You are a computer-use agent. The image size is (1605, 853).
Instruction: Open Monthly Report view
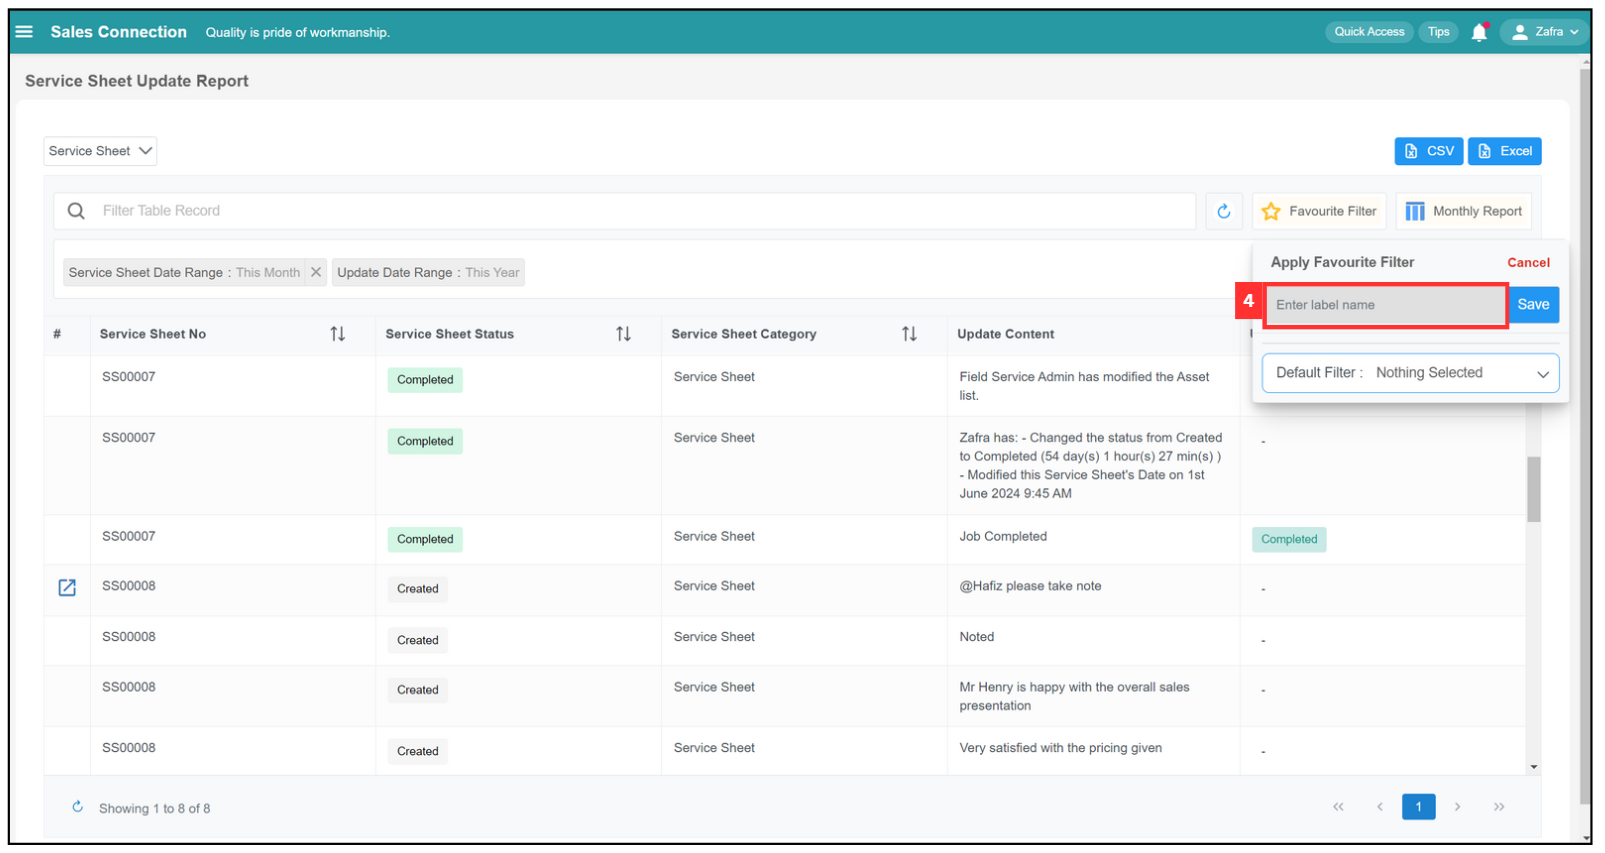point(1464,211)
